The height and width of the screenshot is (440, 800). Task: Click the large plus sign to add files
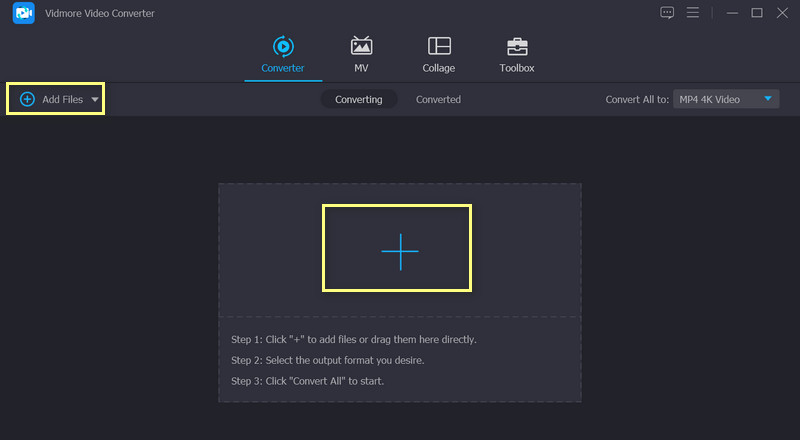coord(399,252)
